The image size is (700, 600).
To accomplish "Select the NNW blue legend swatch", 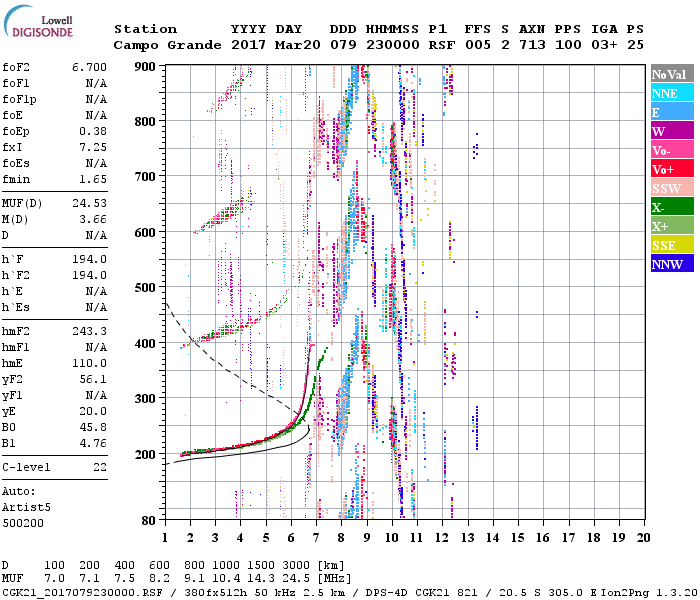I will pos(672,264).
